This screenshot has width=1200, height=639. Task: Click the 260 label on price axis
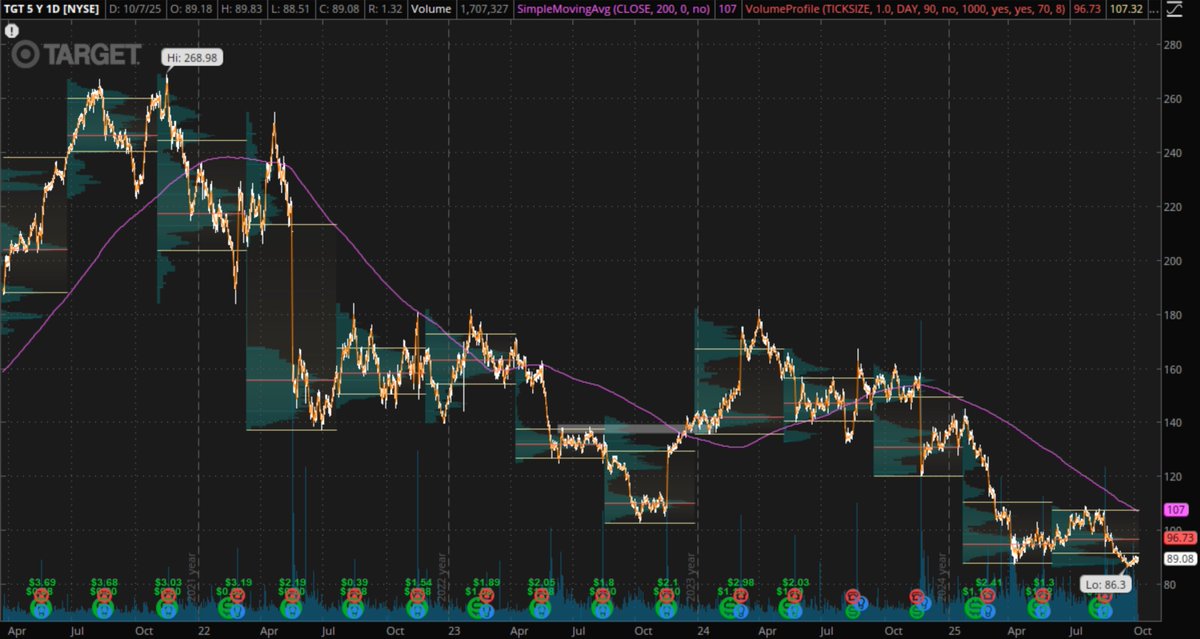pos(1172,99)
